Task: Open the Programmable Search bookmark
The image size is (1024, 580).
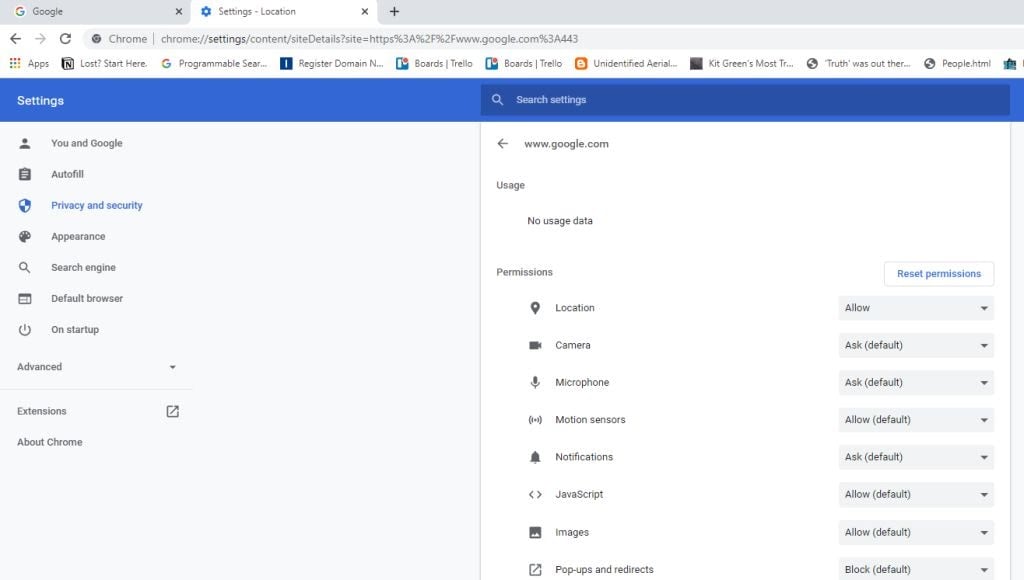Action: 214,63
